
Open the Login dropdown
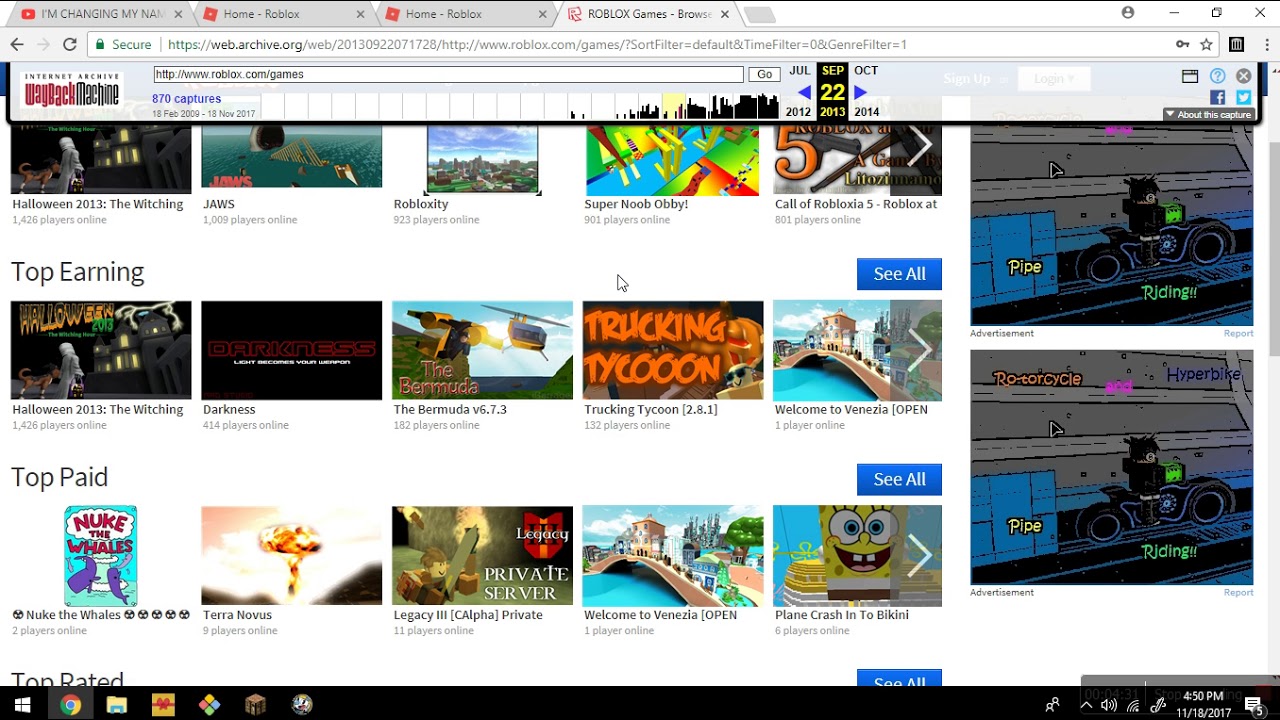coord(1054,79)
